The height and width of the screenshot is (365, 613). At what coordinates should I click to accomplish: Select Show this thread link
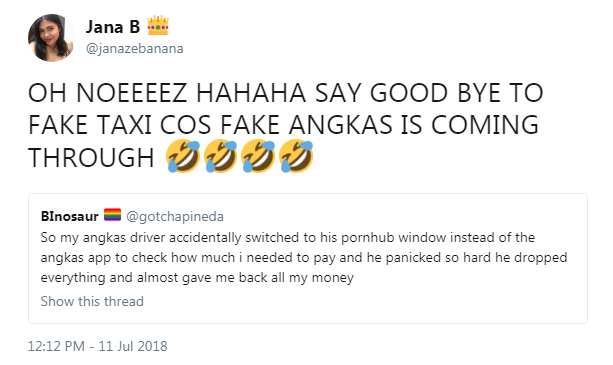coord(92,301)
